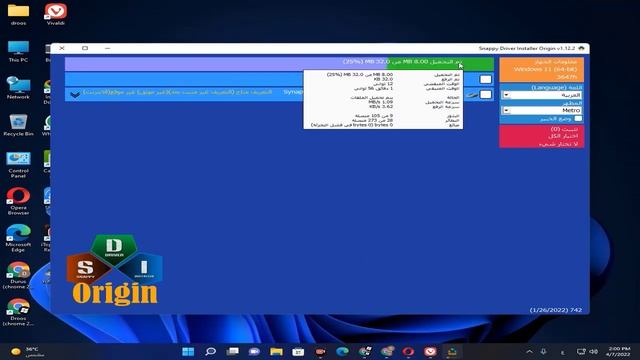Click the Snappy Driver Installer title bar icon
This screenshot has width=640, height=360.
click(582, 48)
